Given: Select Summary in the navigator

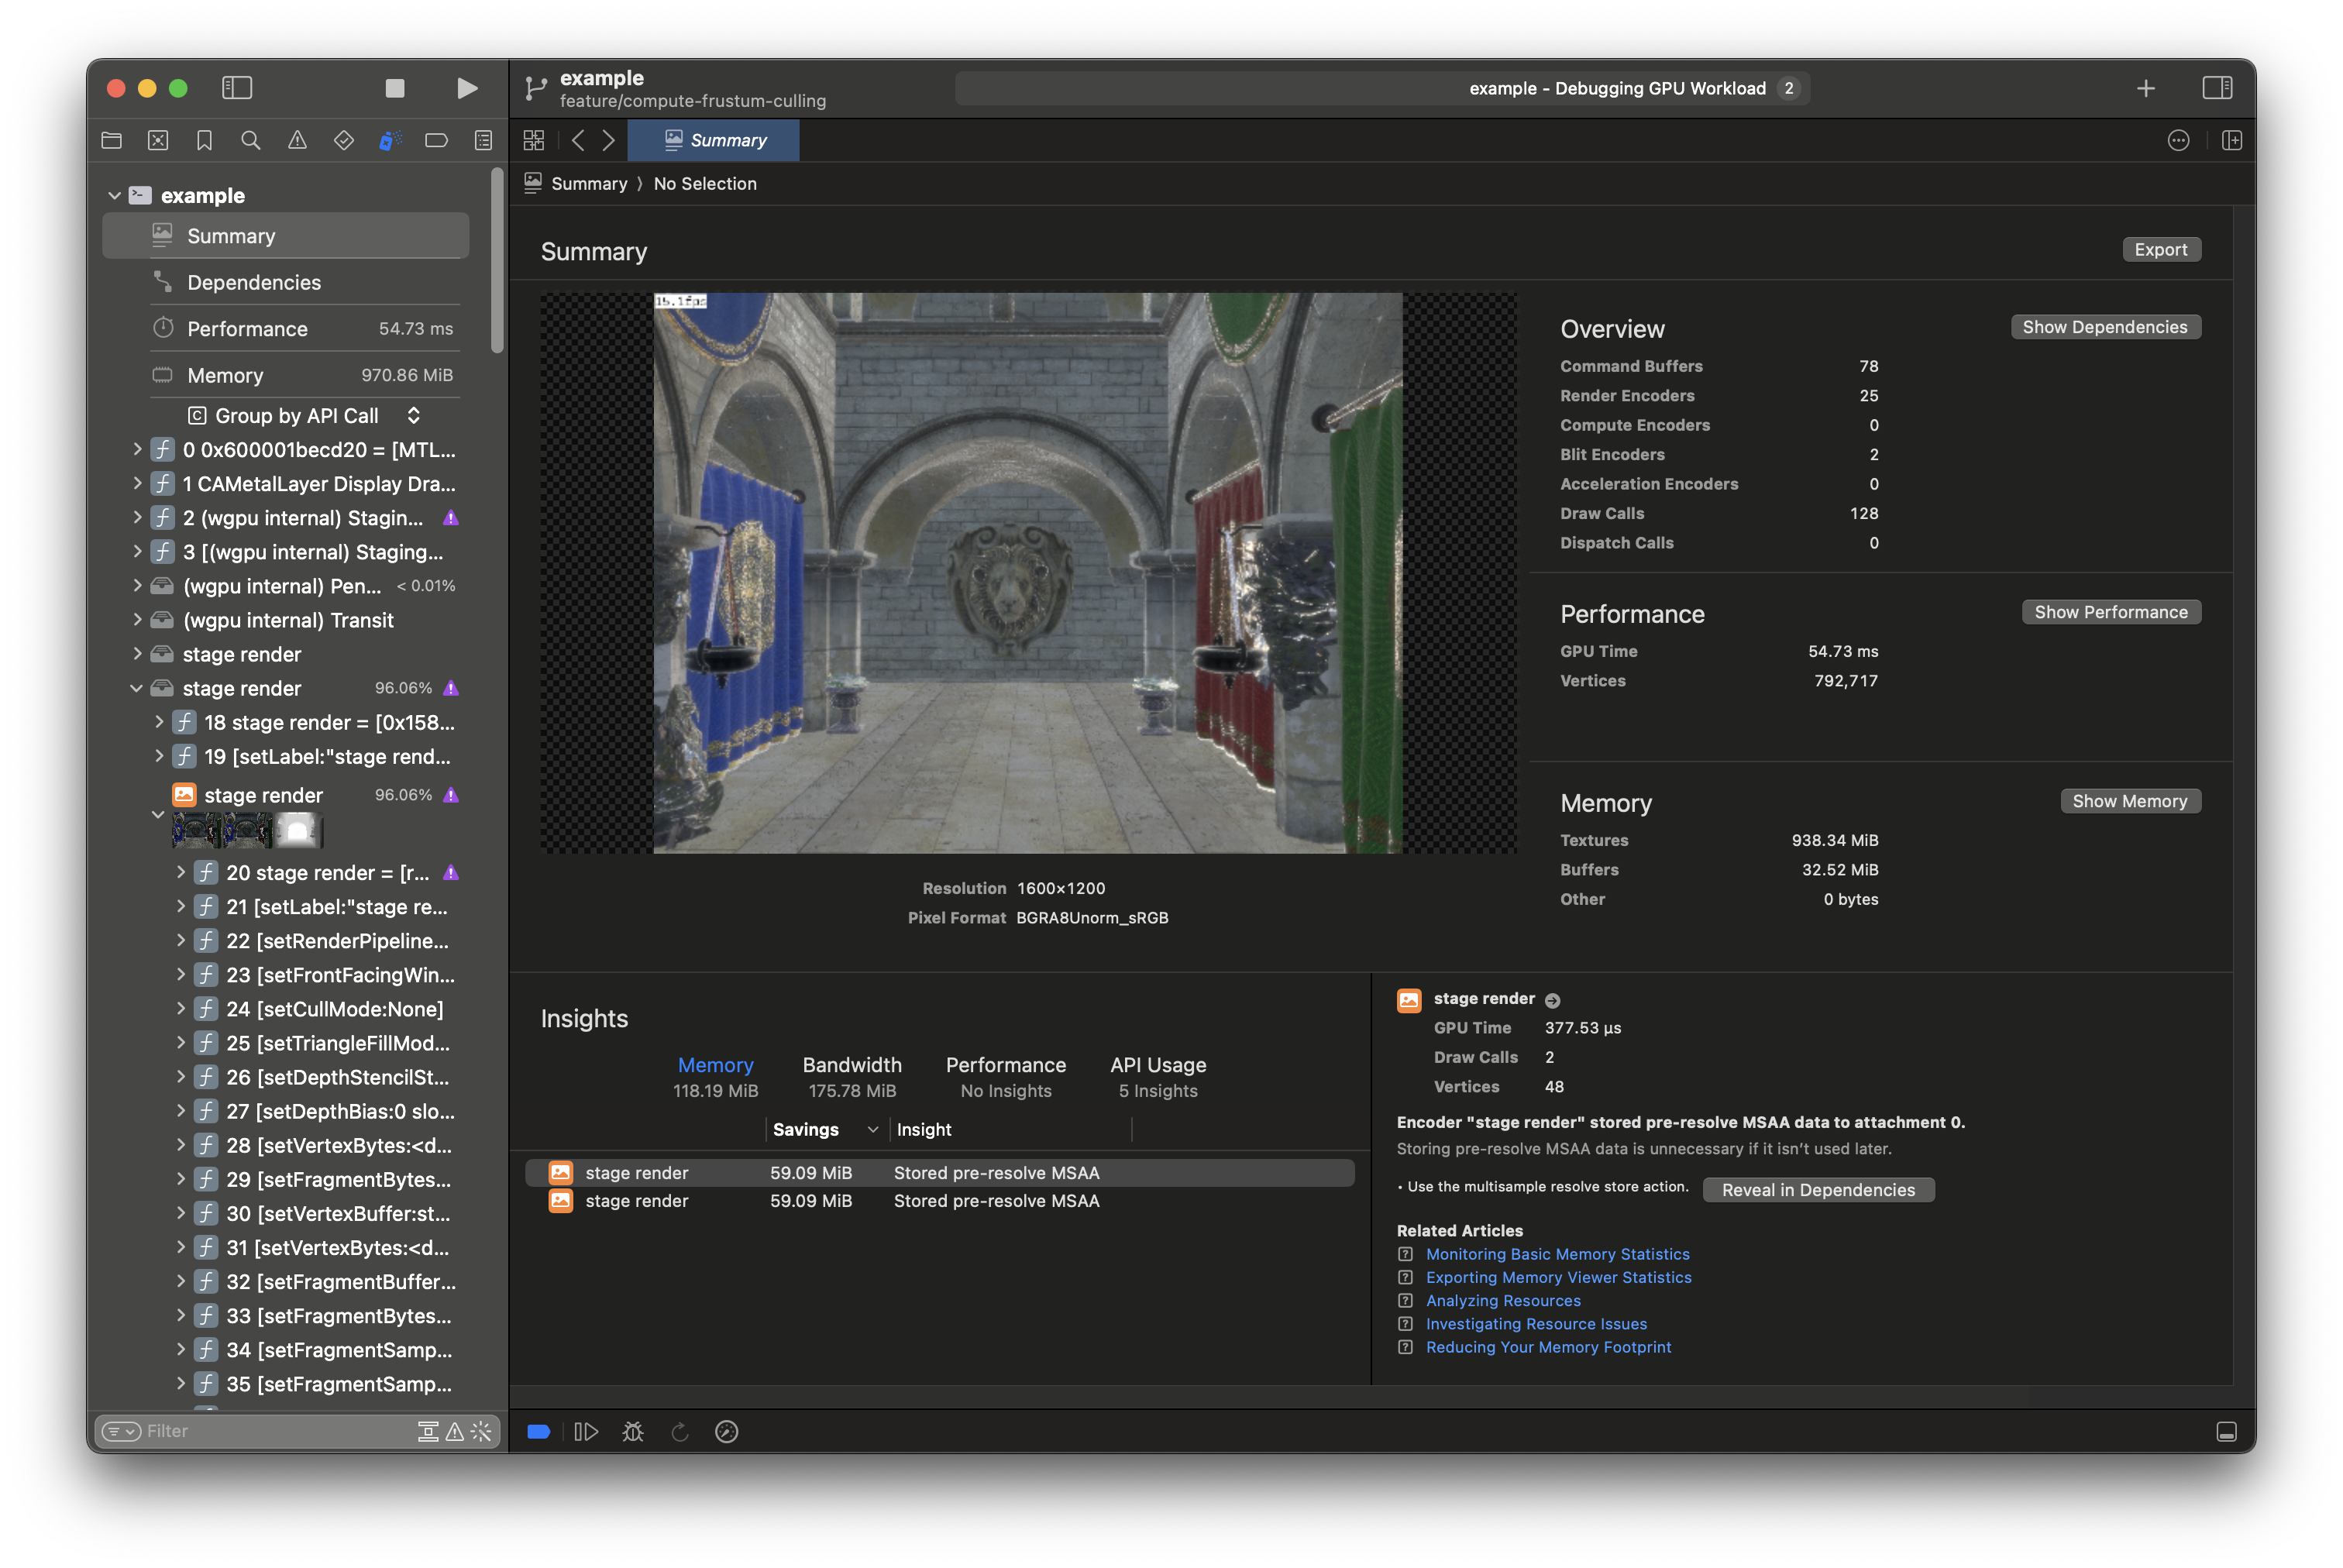Looking at the screenshot, I should click(x=286, y=236).
